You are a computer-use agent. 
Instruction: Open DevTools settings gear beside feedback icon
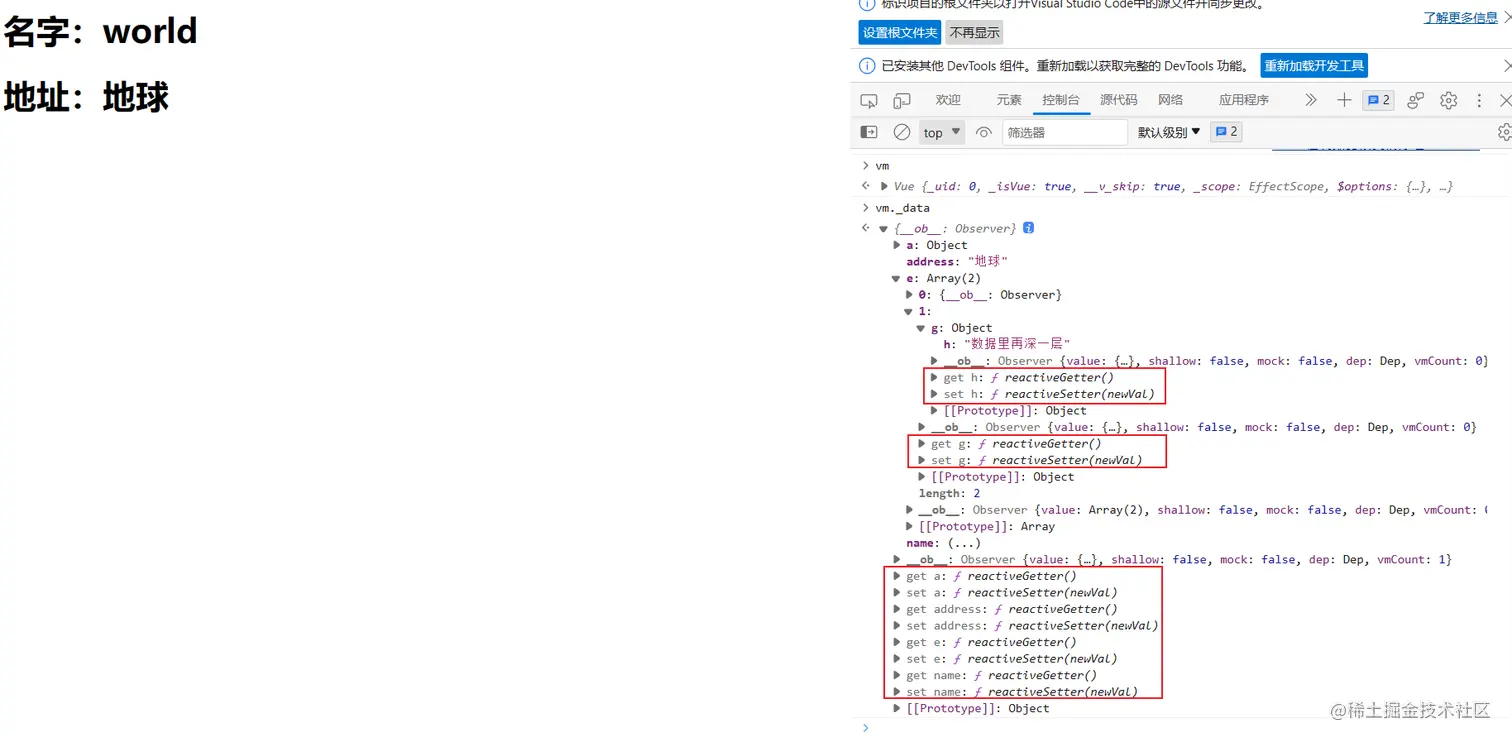1448,100
